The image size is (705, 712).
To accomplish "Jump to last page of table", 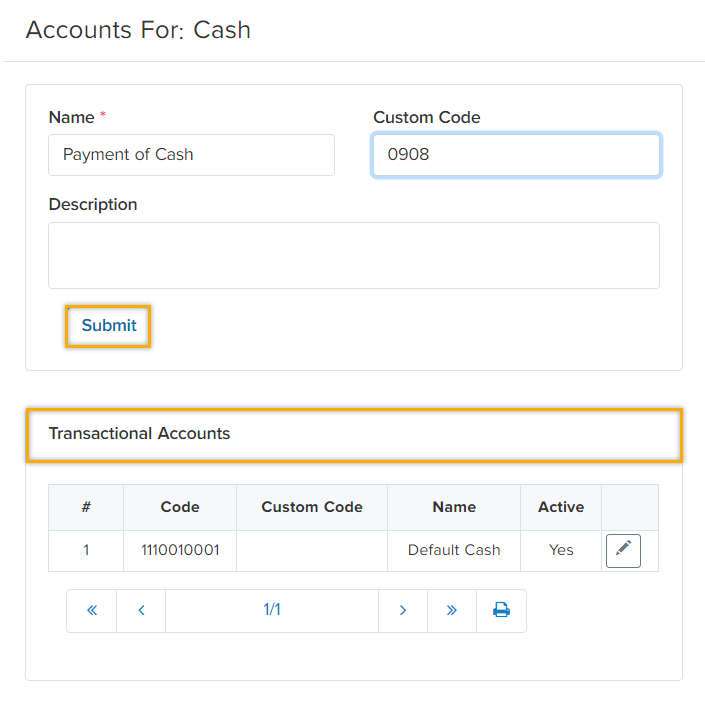I will click(452, 610).
